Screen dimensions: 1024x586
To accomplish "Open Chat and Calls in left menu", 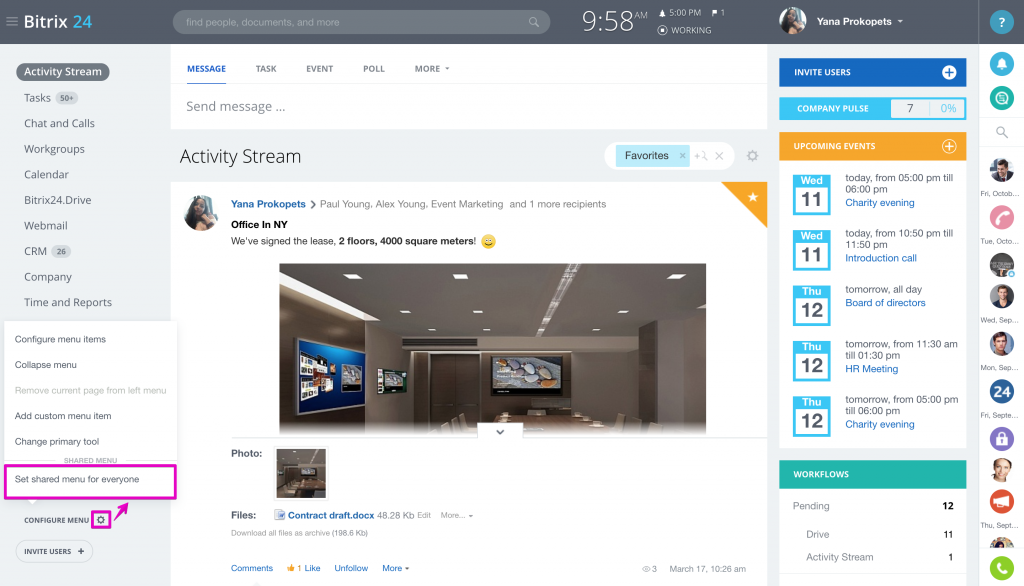I will click(59, 123).
